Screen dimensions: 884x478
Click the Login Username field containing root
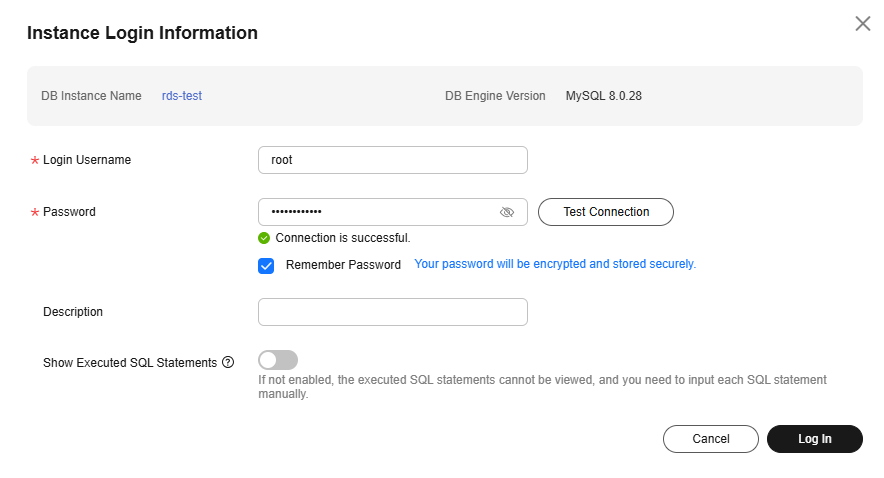393,160
